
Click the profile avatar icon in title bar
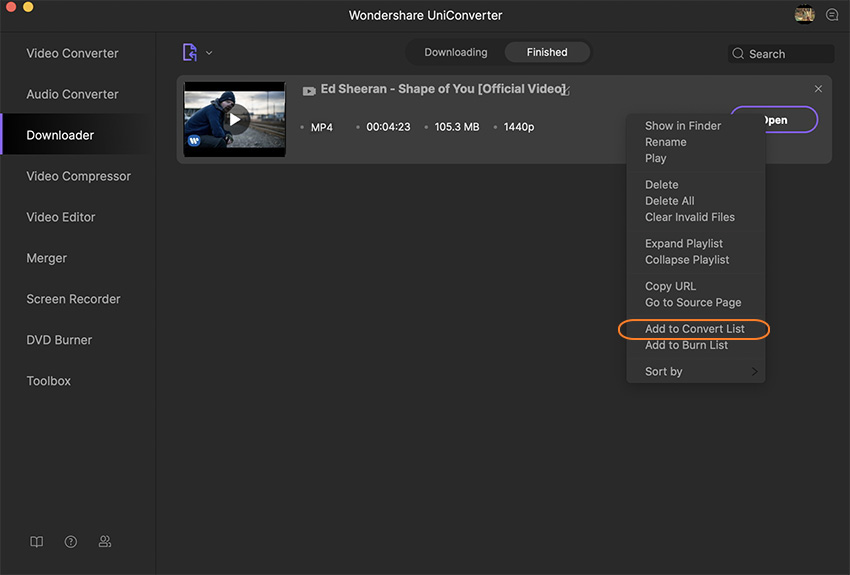tap(804, 15)
